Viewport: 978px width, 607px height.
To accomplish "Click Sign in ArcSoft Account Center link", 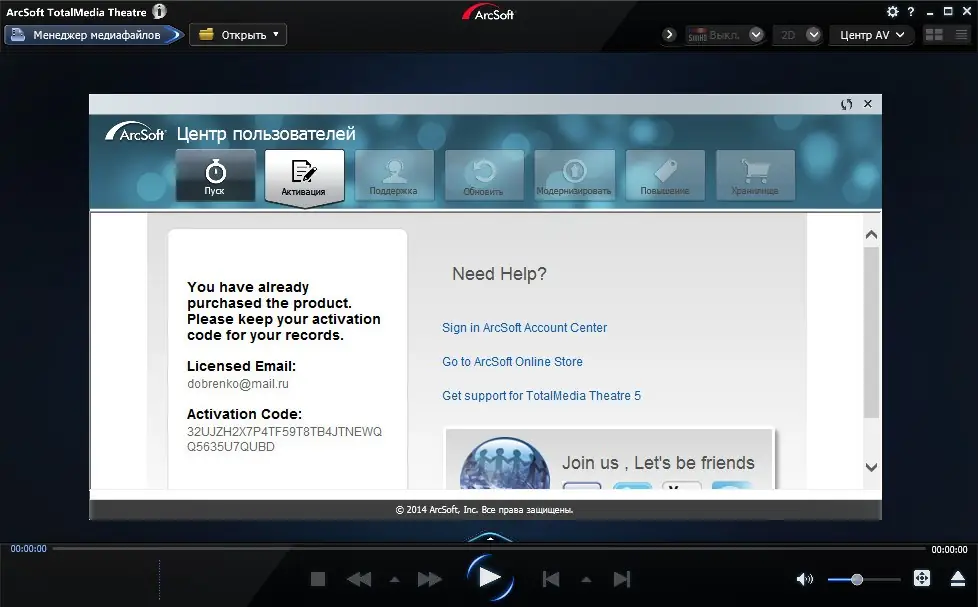I will tap(525, 328).
